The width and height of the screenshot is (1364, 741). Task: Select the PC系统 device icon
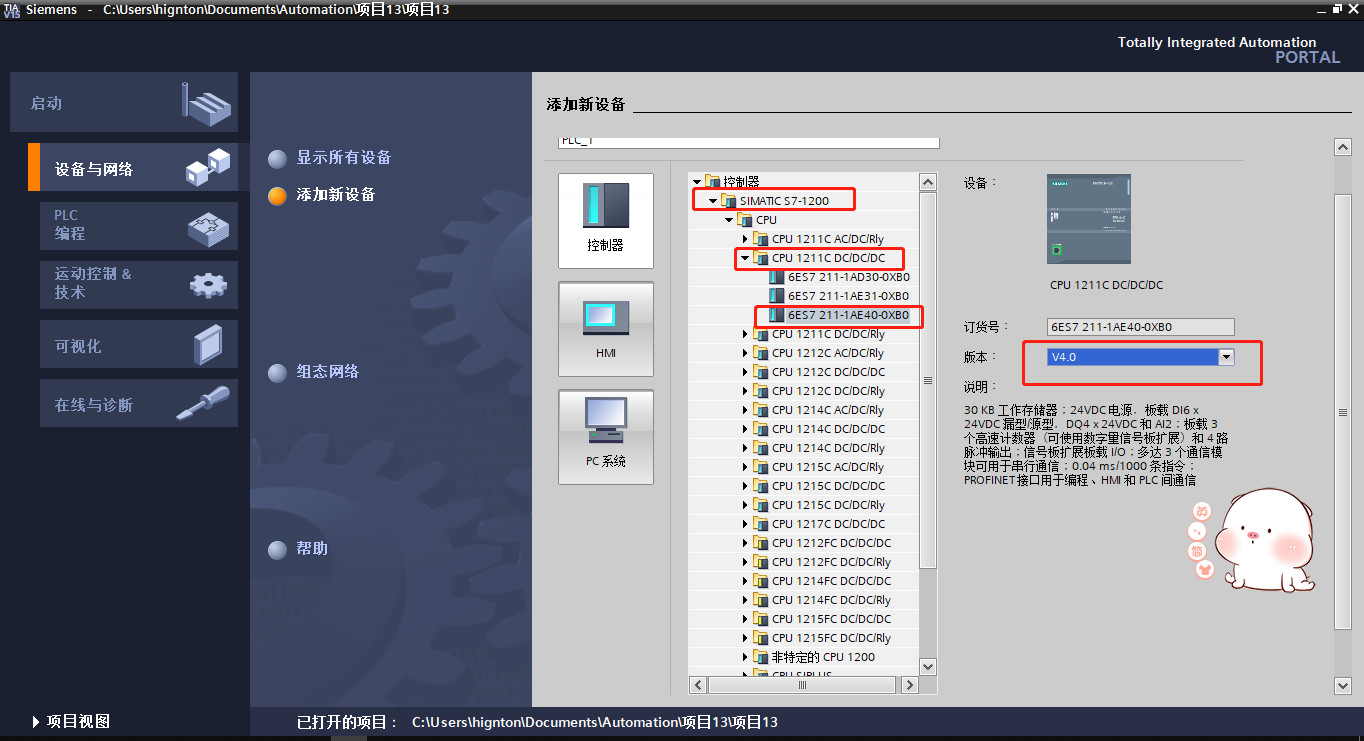(605, 436)
